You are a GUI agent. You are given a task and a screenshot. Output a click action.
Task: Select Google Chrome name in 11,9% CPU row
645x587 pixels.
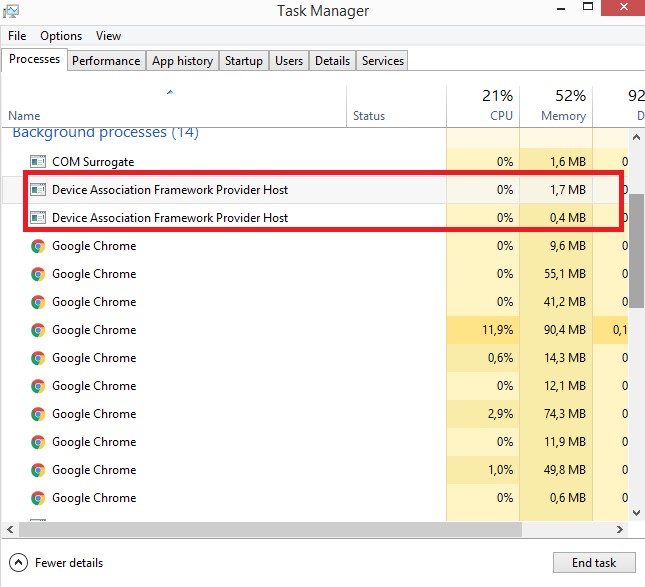coord(94,330)
